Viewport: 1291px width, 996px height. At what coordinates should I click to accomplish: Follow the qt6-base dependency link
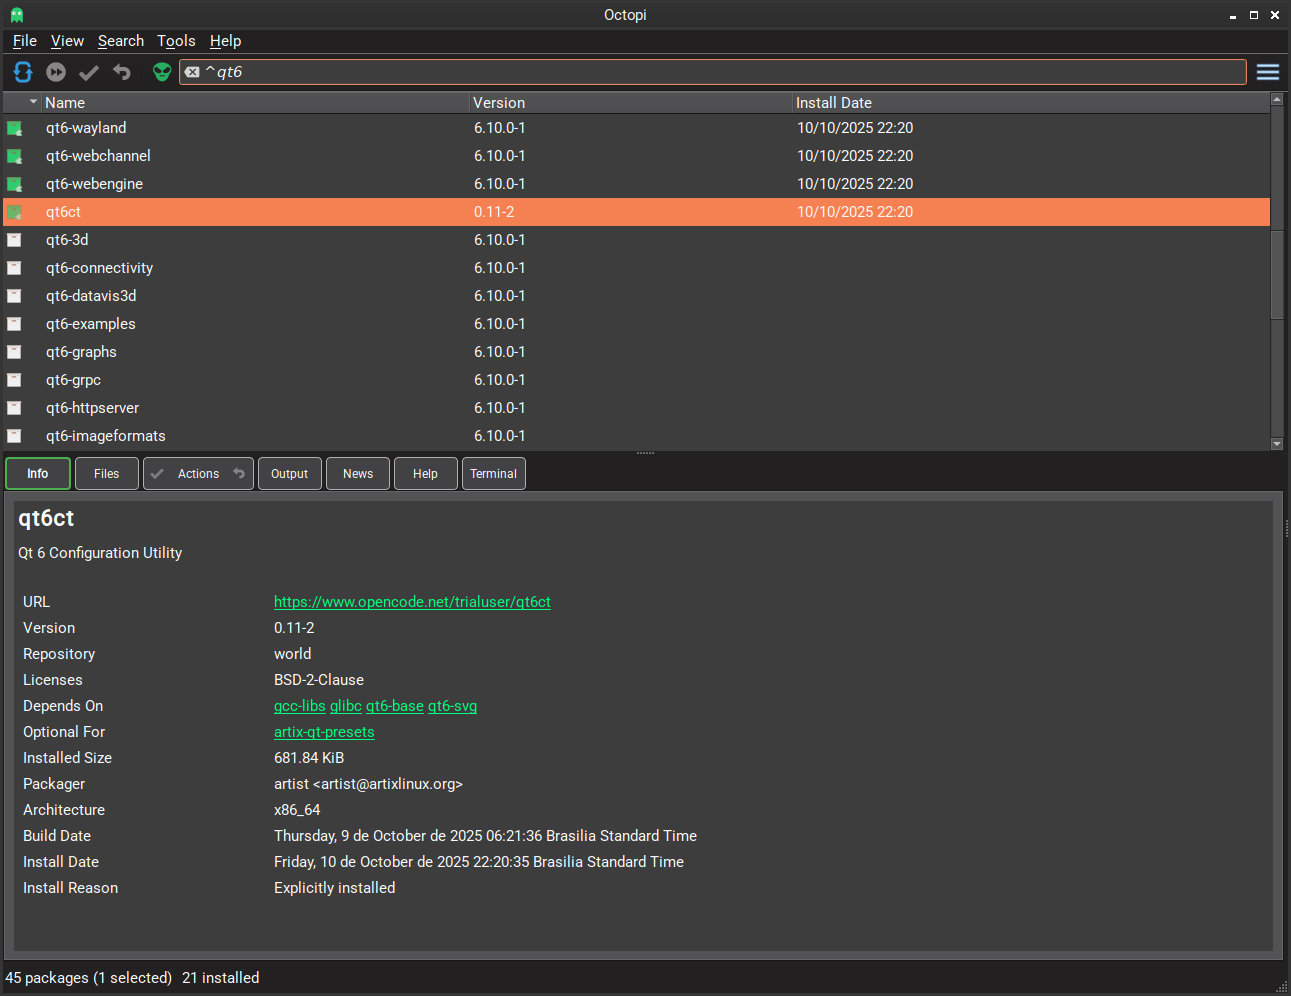coord(395,706)
